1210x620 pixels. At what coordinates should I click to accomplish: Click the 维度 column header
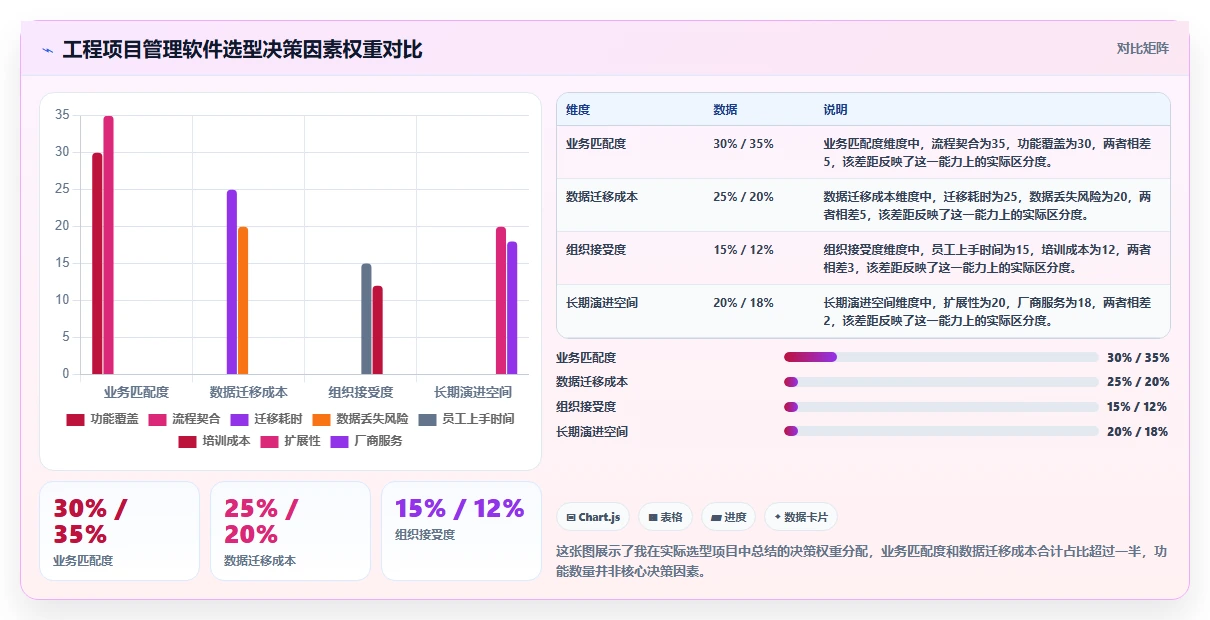click(577, 110)
